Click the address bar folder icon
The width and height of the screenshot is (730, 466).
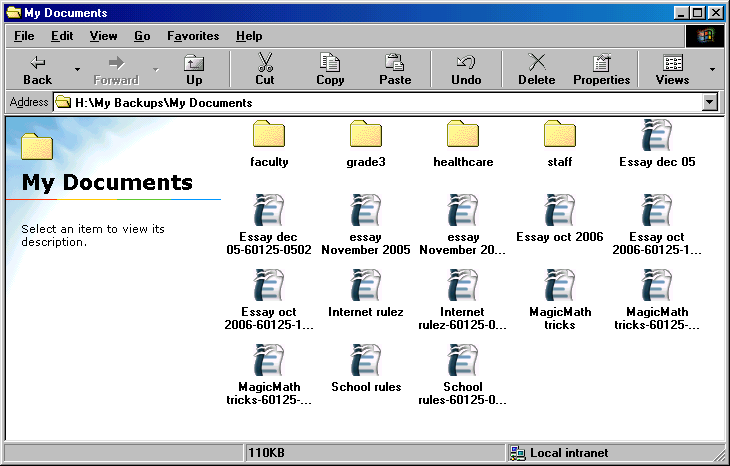click(63, 102)
